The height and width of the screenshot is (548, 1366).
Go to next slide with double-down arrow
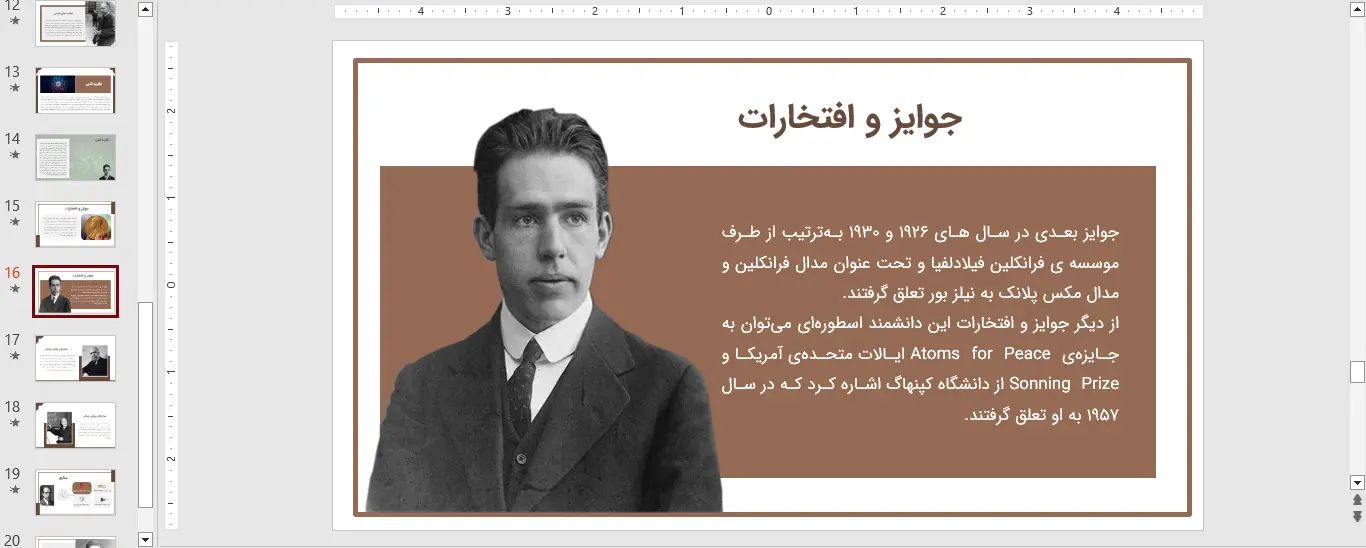[x=1357, y=516]
